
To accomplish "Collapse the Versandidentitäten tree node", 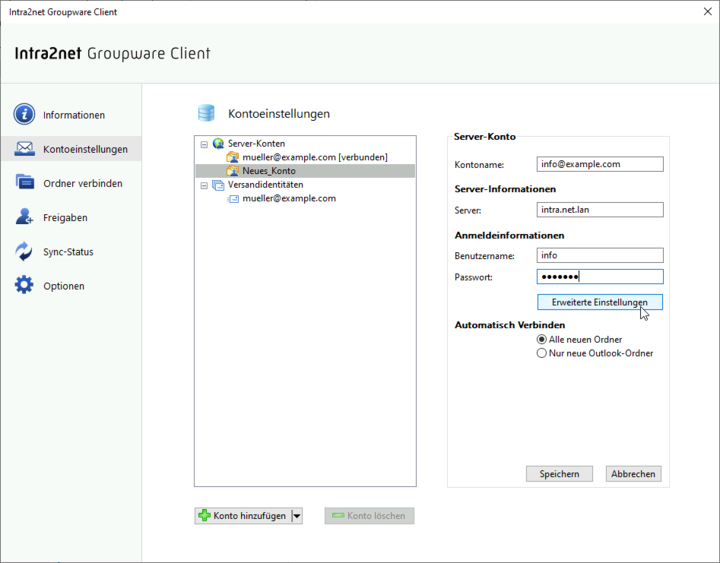I will (x=204, y=186).
